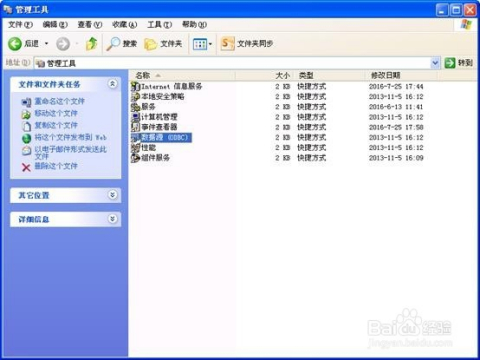Image resolution: width=480 pixels, height=360 pixels.
Task: Click the Forward arrow icon
Action: (63, 44)
